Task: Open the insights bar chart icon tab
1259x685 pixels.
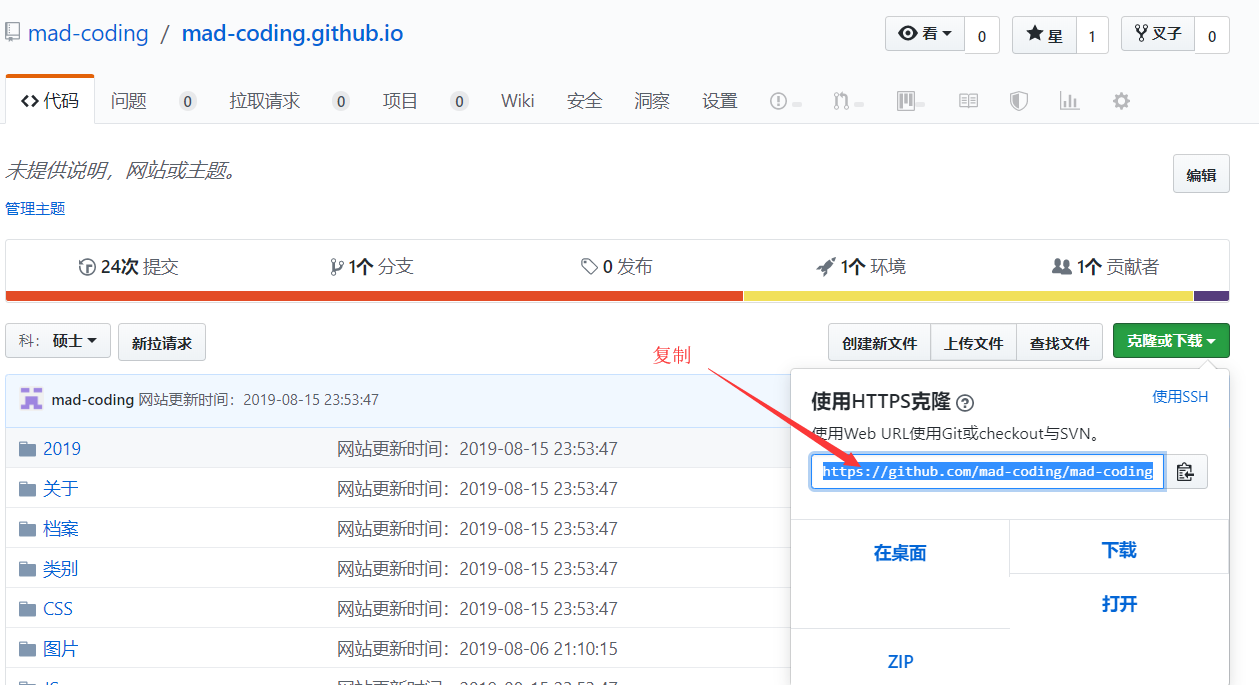Action: click(x=1069, y=101)
